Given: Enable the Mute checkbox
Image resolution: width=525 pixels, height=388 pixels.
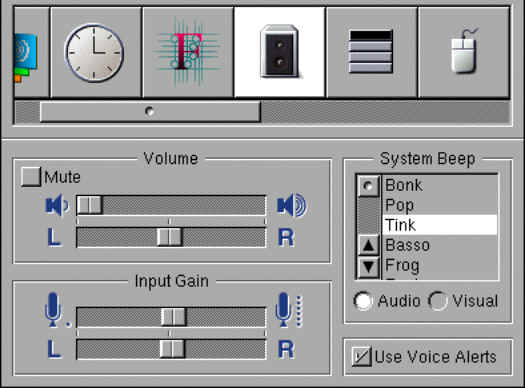Looking at the screenshot, I should tap(30, 176).
